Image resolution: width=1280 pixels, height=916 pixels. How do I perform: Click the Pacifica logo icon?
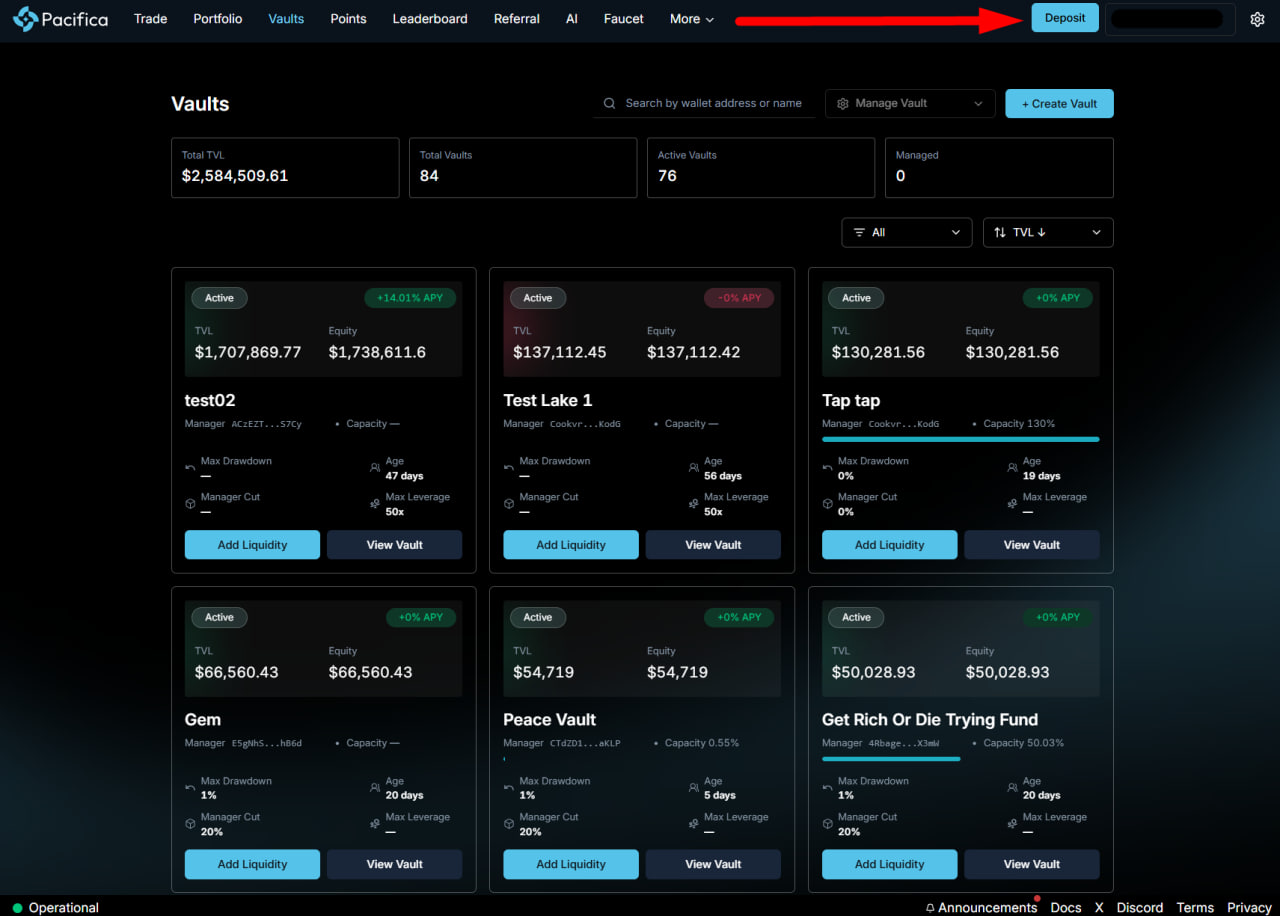pos(25,18)
